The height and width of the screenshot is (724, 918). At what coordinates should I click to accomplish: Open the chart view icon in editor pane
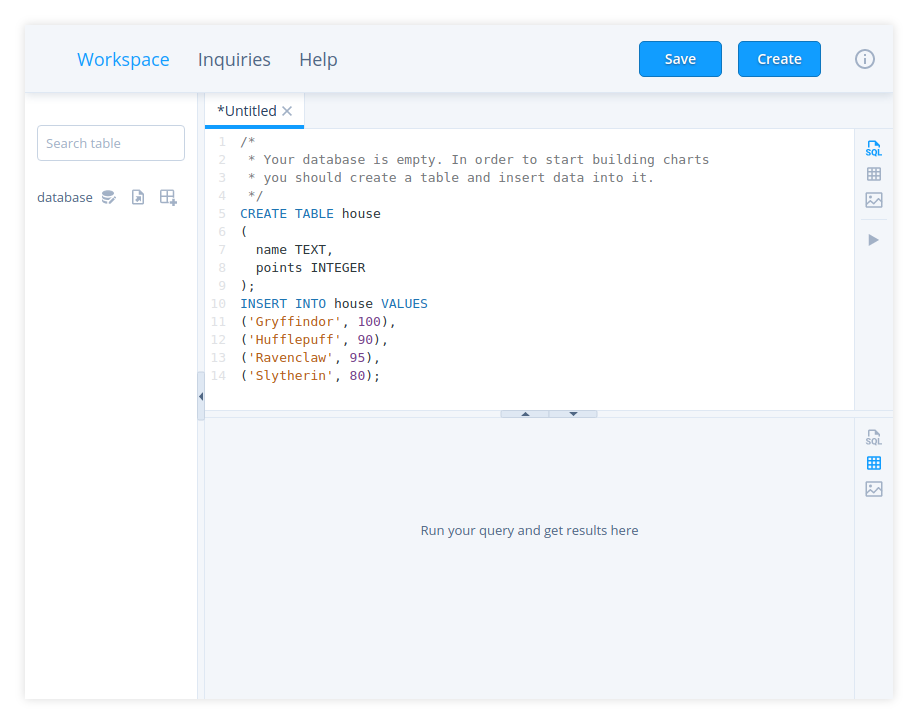(873, 200)
